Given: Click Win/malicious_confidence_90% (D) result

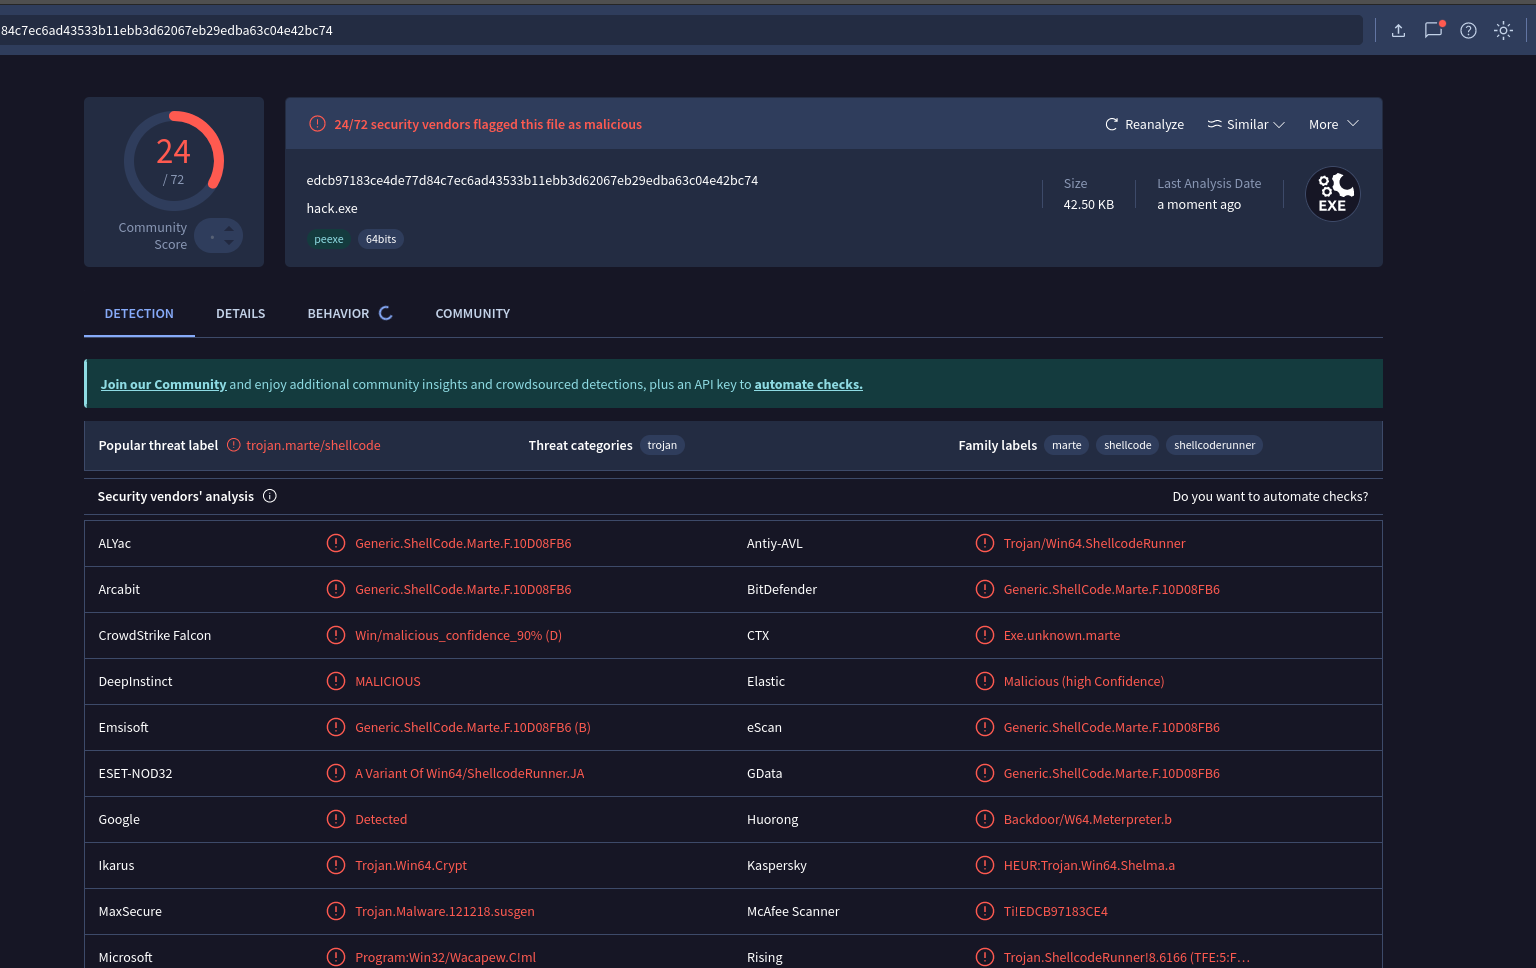Looking at the screenshot, I should (x=458, y=635).
